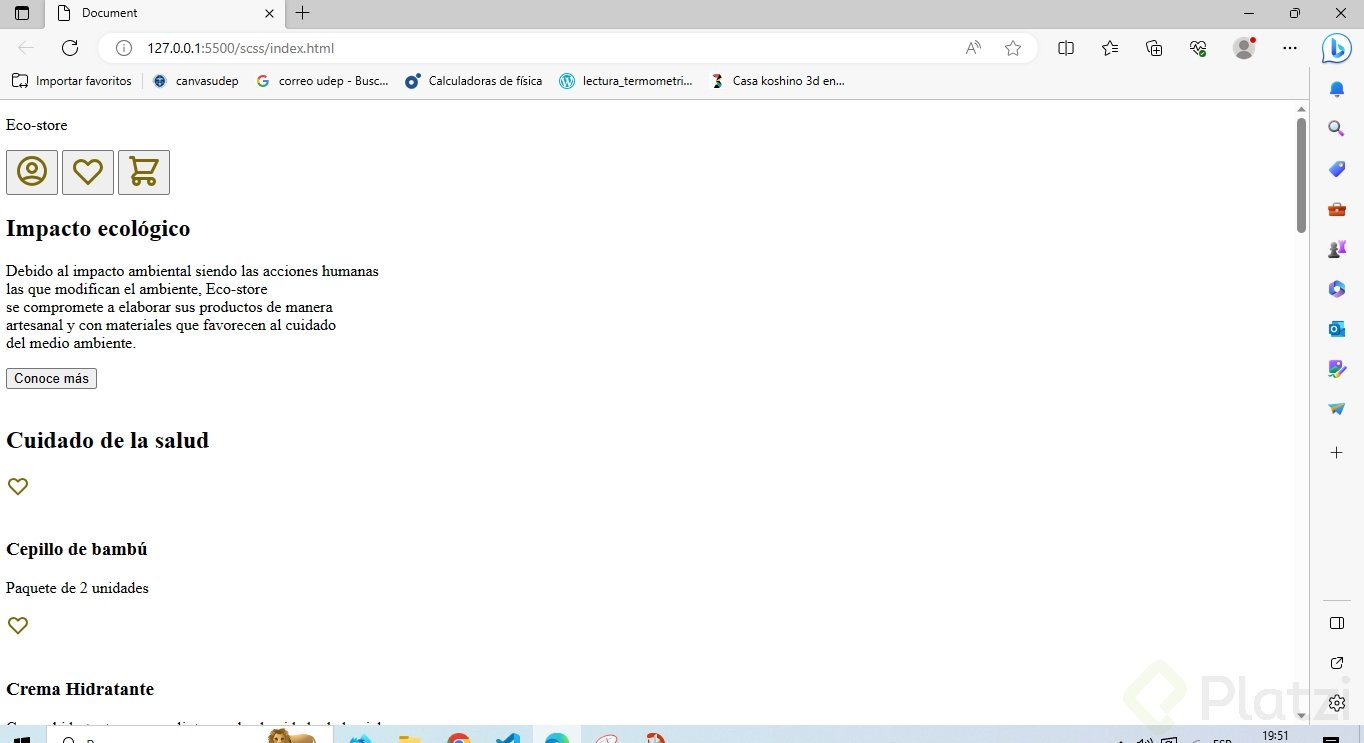Viewport: 1364px width, 743px height.
Task: Open the Favorites list icon
Action: coord(1110,48)
